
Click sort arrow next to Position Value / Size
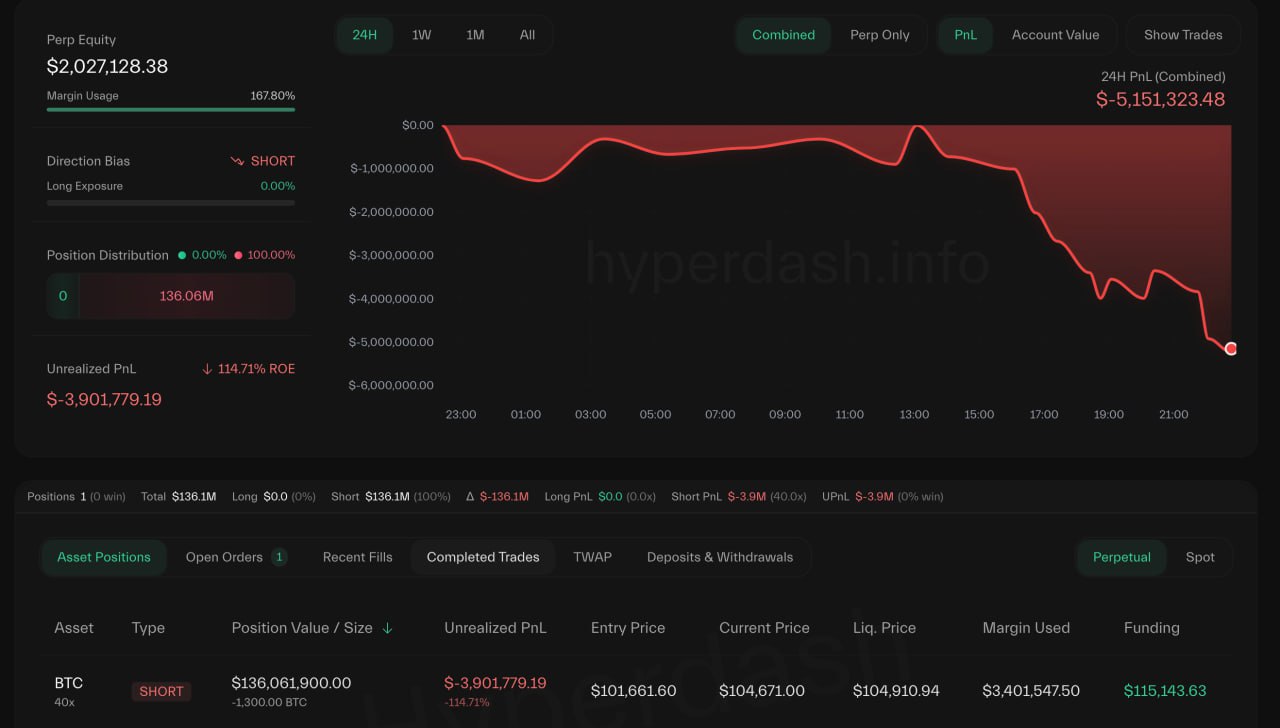point(388,628)
